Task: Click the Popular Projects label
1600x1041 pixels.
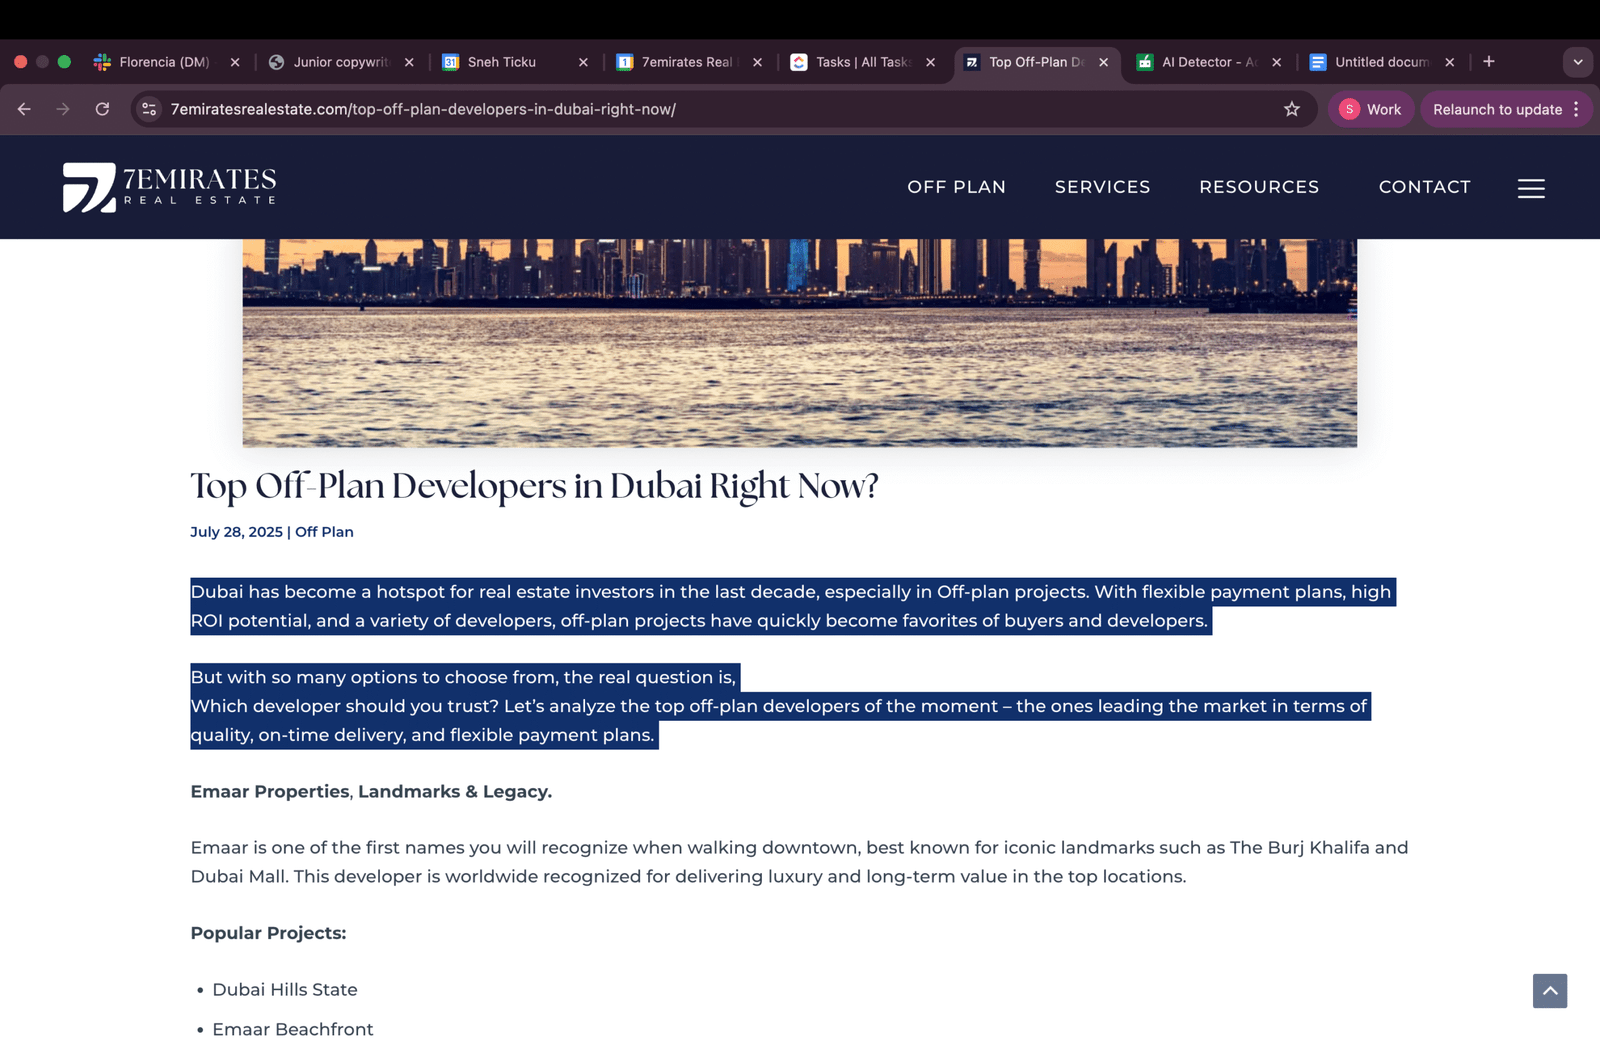Action: tap(268, 933)
